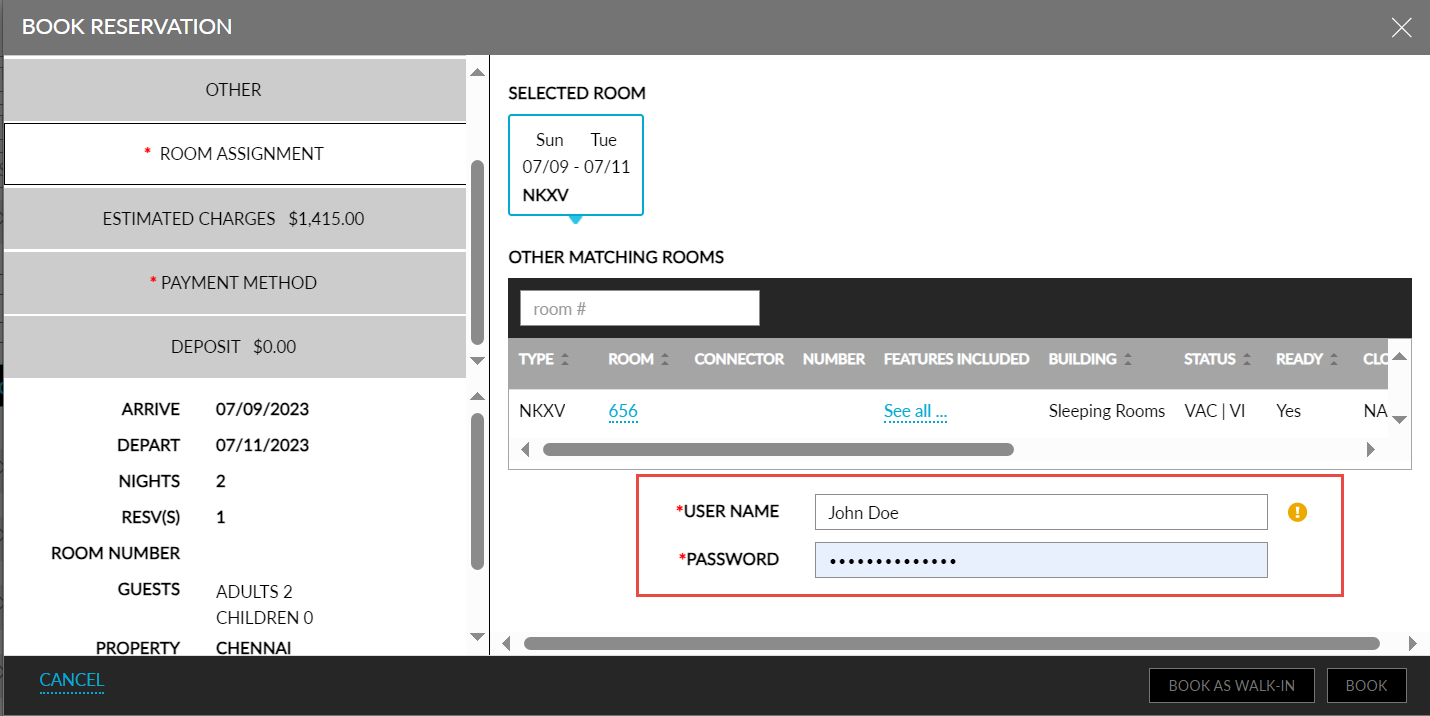Click into the USER NAME field
This screenshot has height=716, width=1430.
[1041, 512]
